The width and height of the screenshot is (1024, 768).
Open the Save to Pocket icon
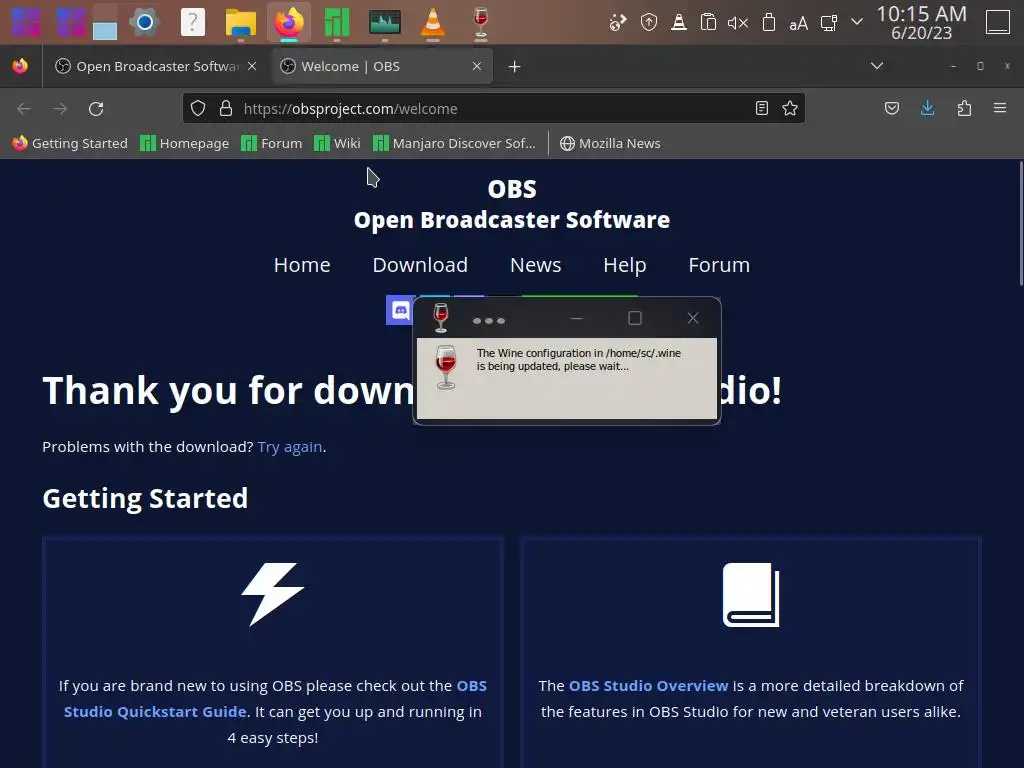(x=891, y=108)
